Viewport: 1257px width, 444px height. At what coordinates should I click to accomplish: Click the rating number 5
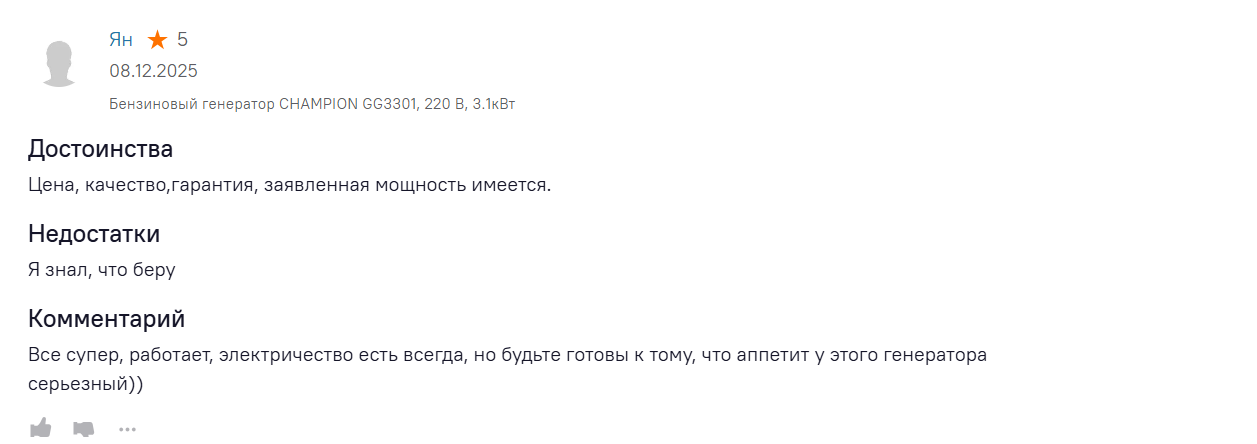click(182, 40)
